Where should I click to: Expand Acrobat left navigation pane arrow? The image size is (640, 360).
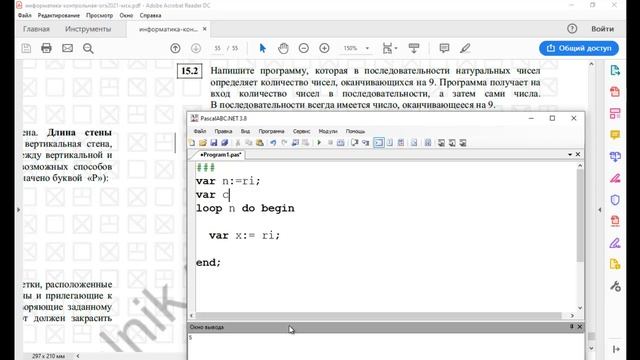click(x=18, y=210)
